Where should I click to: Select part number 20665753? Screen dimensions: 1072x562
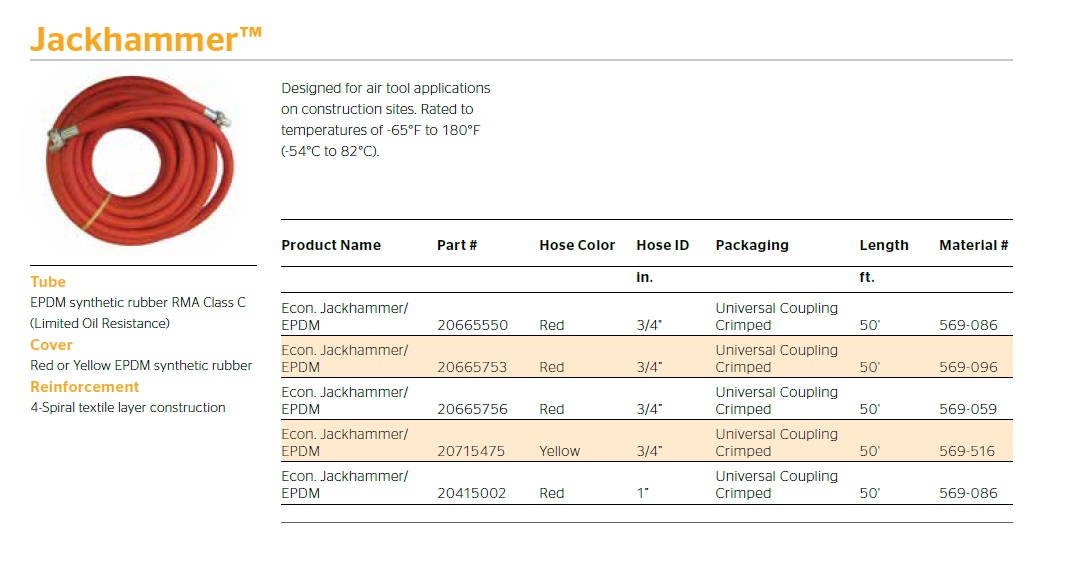click(472, 367)
